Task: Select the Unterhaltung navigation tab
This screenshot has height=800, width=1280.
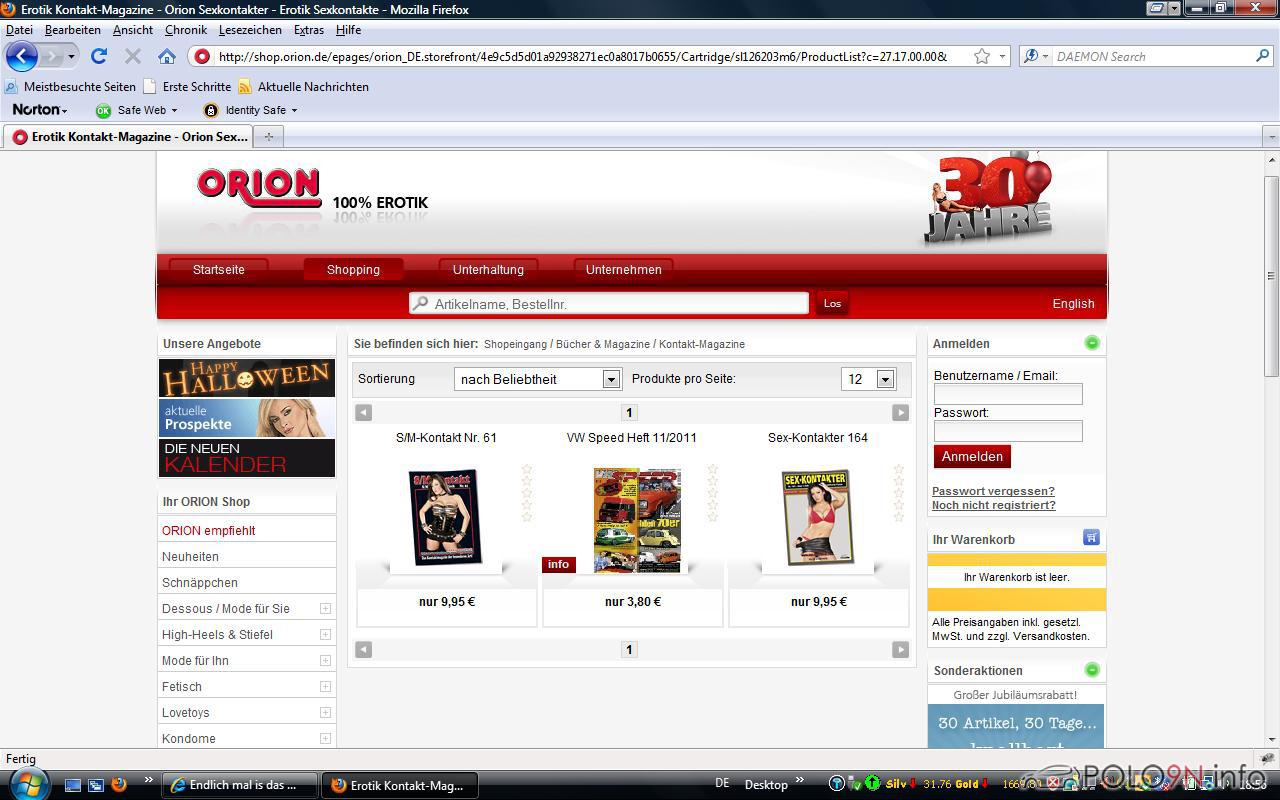Action: tap(488, 269)
